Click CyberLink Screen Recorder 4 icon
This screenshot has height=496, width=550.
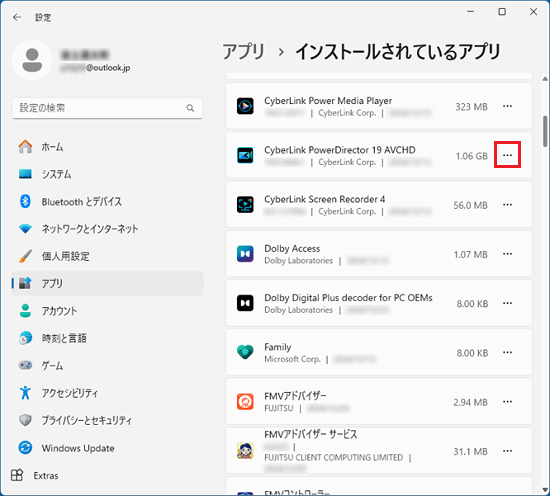(245, 205)
